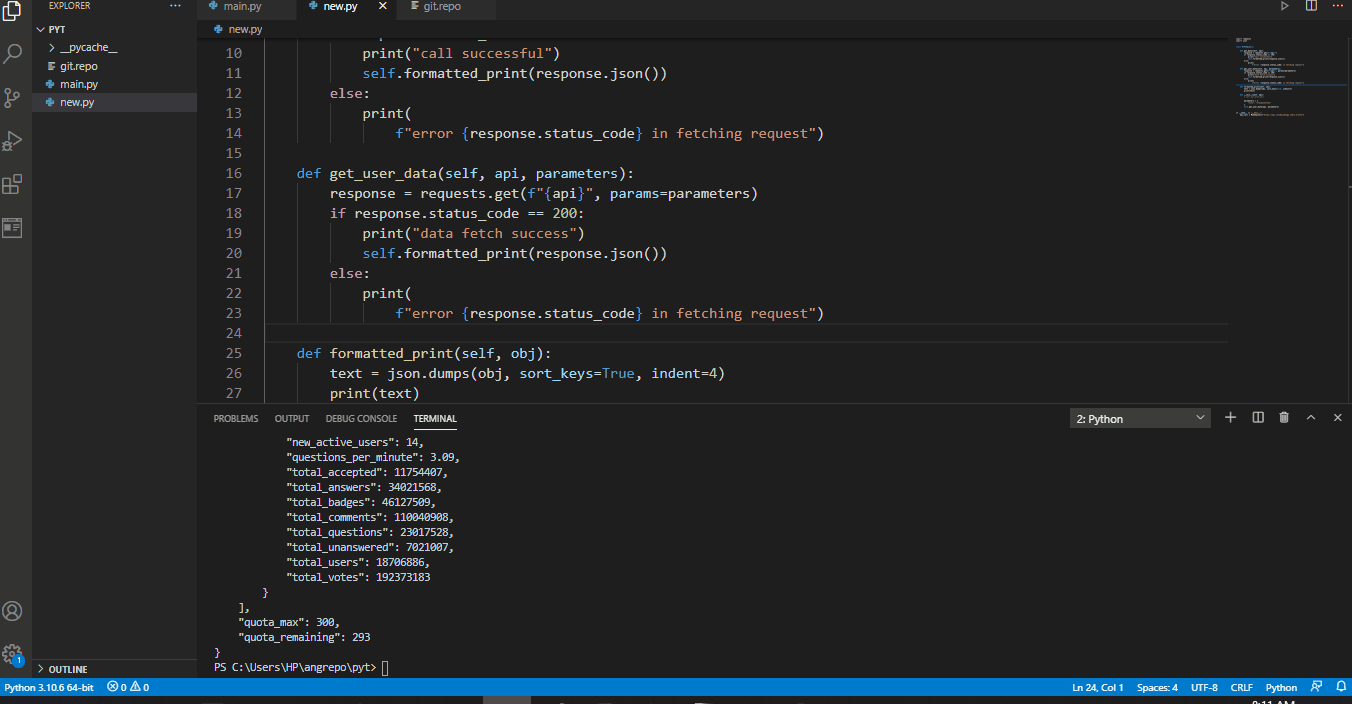
Task: Select the Explorer icon in the activity bar
Action: 13,12
